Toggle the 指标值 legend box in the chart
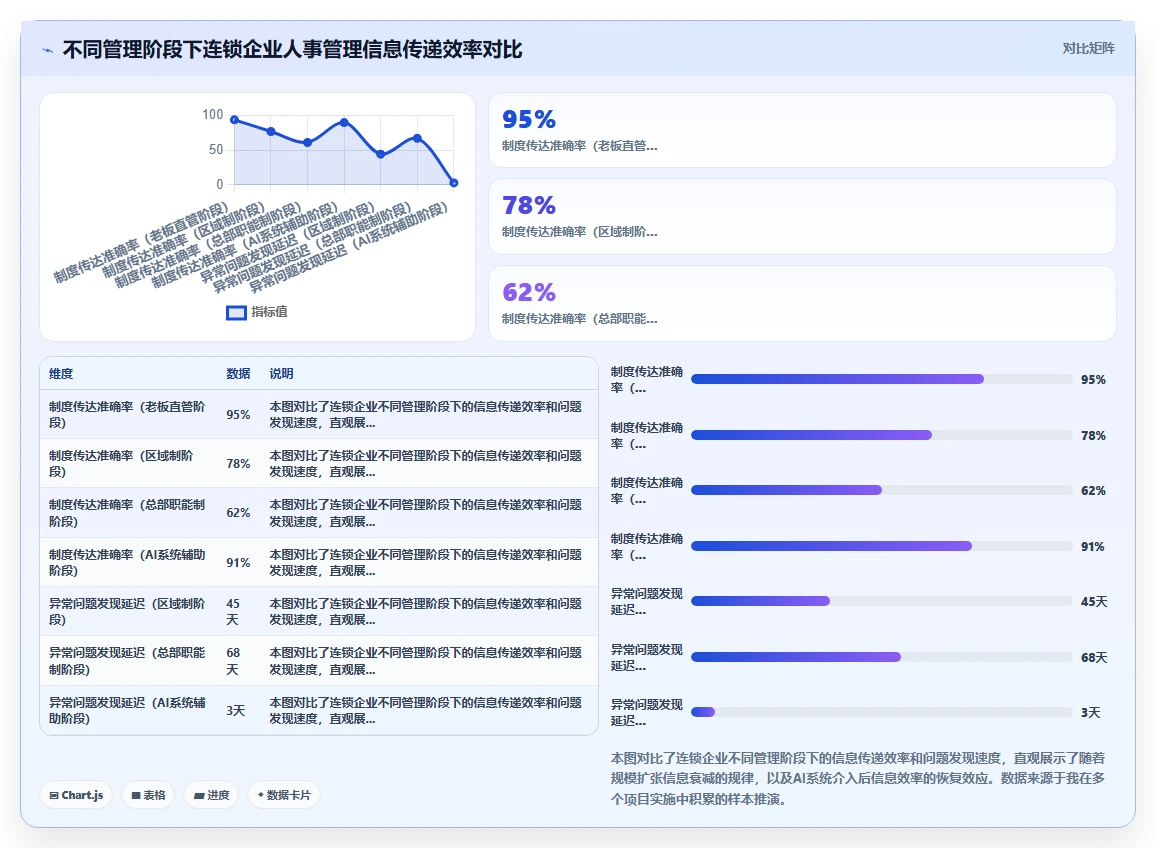 click(236, 313)
